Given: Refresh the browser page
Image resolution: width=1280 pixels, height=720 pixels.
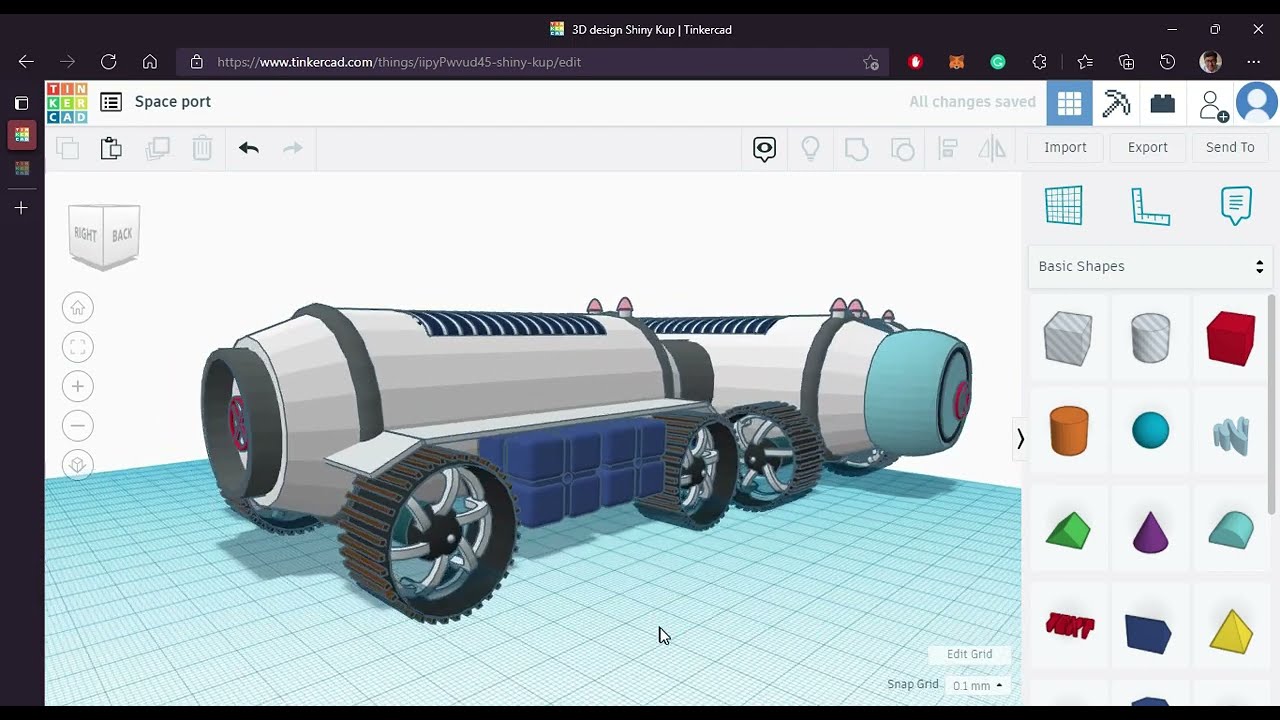Looking at the screenshot, I should tap(108, 62).
